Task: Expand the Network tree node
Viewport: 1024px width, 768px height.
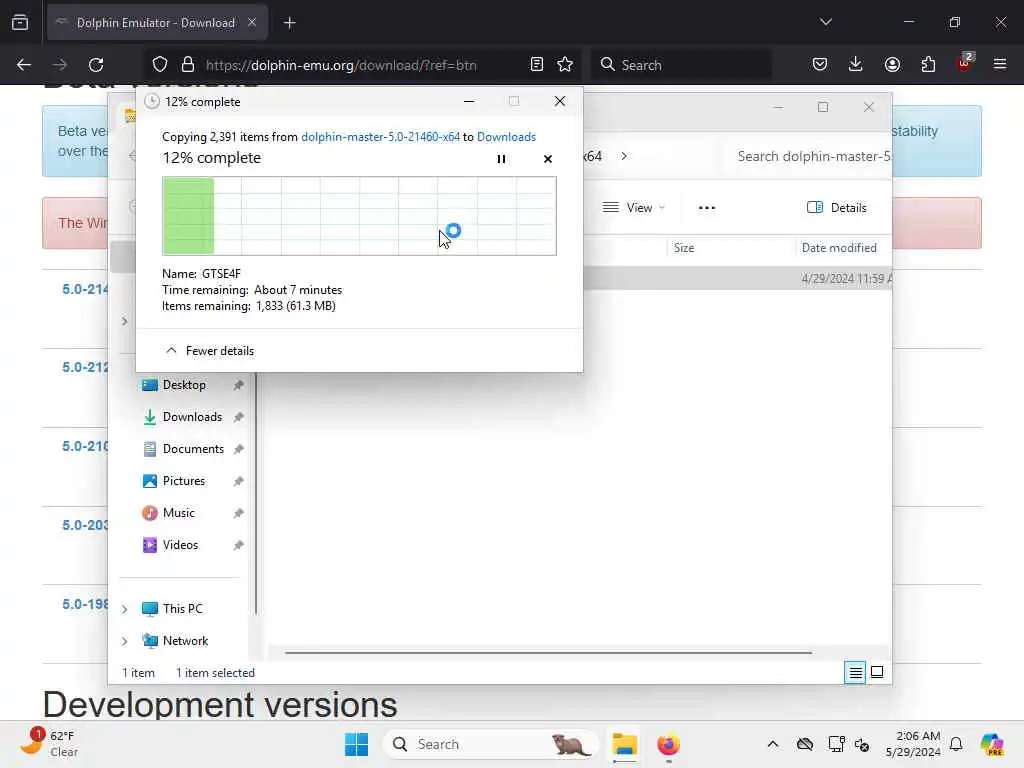Action: pyautogui.click(x=125, y=641)
